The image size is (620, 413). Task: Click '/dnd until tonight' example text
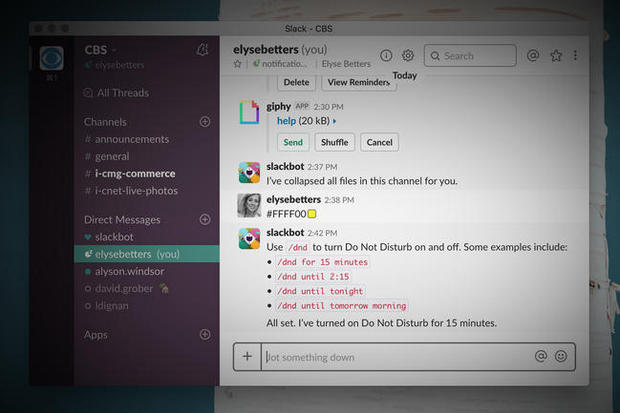point(320,291)
